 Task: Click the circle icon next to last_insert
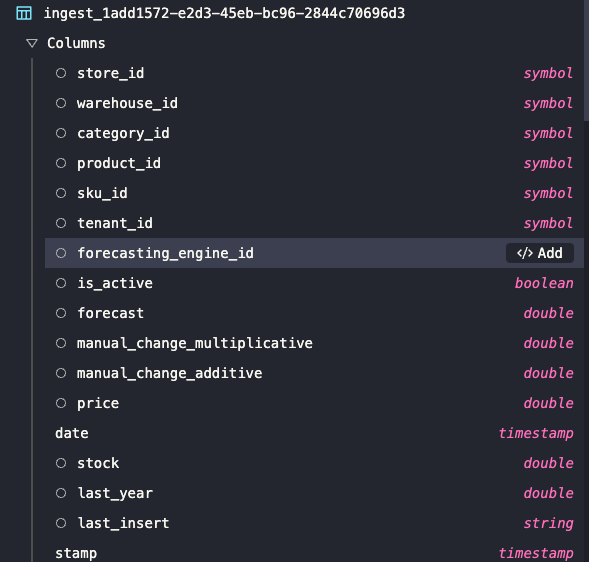(x=61, y=523)
